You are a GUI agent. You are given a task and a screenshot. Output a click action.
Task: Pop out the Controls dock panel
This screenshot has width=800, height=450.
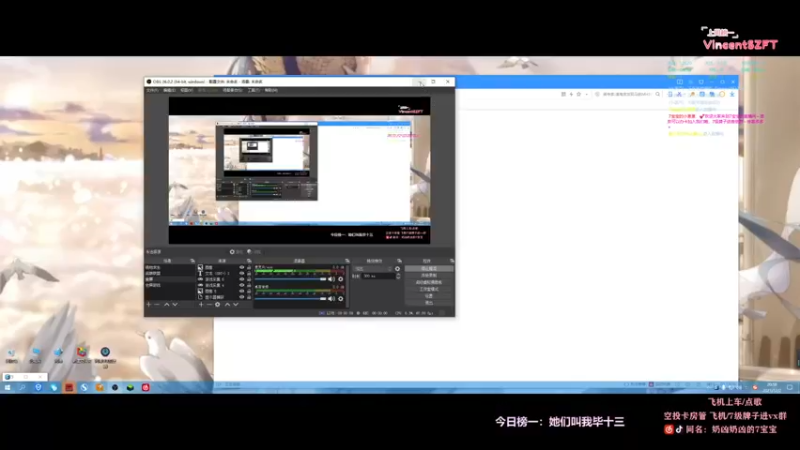pos(452,261)
